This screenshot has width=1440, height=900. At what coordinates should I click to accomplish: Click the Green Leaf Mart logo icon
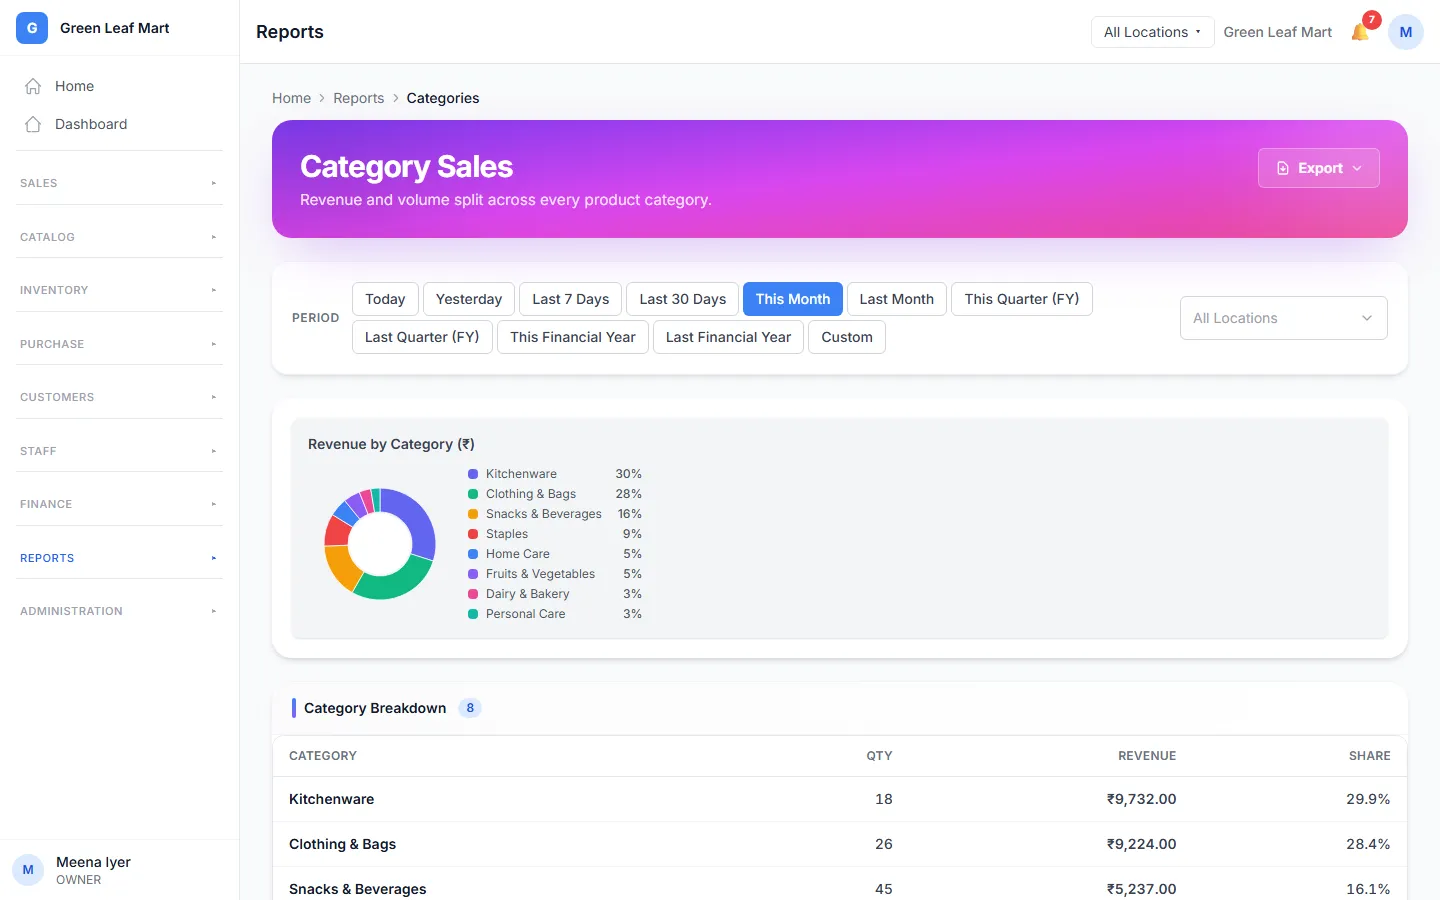click(32, 28)
